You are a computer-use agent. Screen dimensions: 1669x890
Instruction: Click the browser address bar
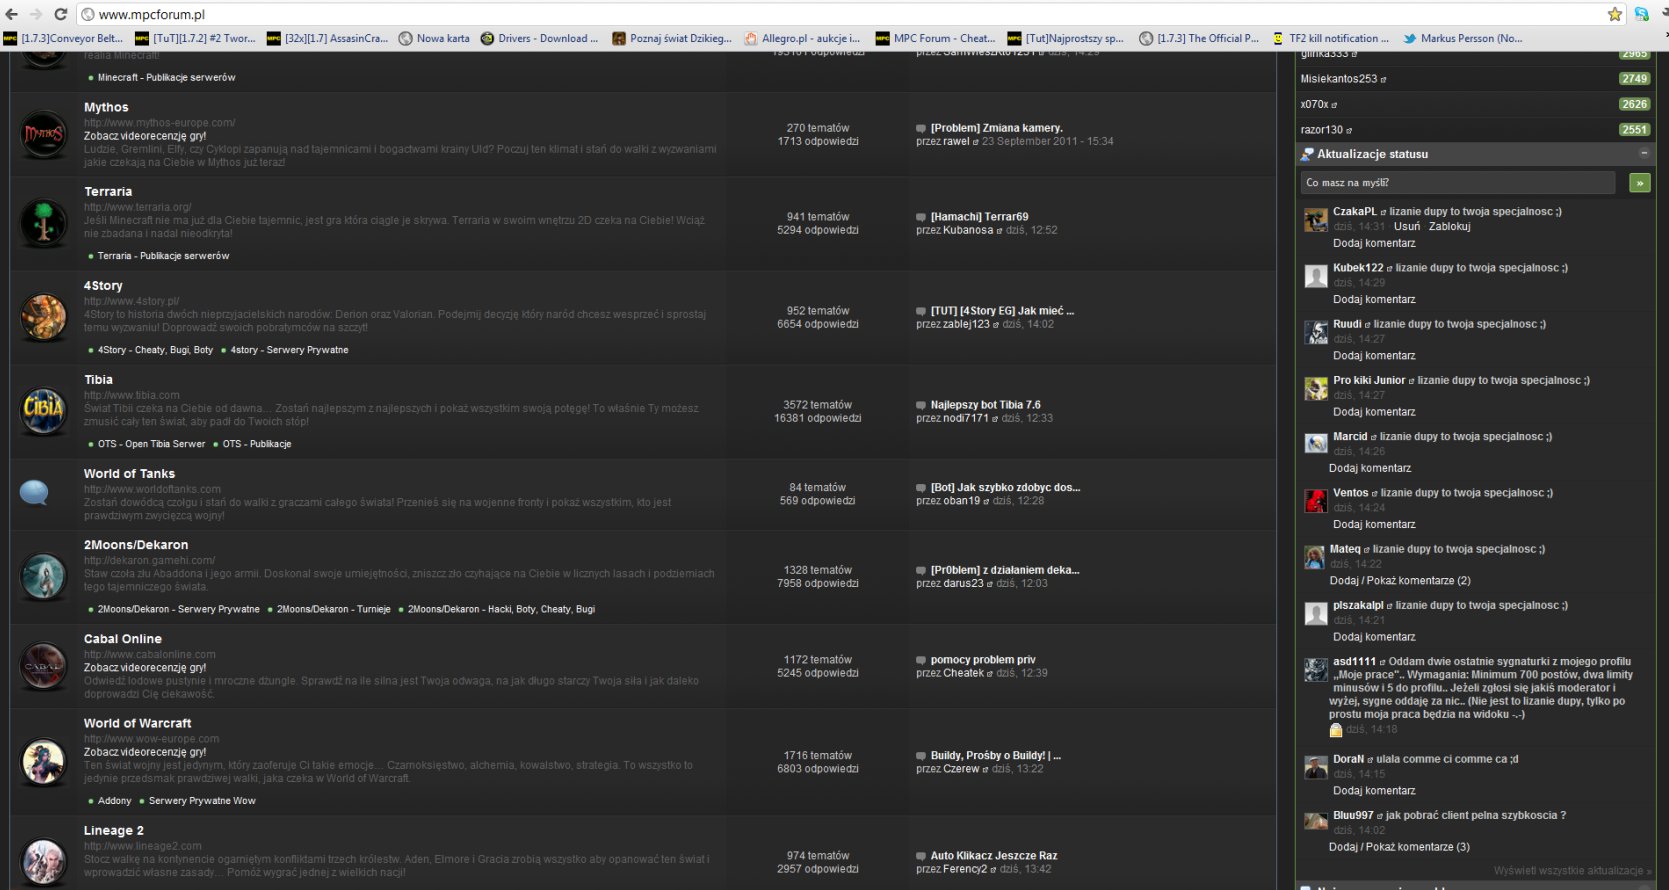(840, 14)
